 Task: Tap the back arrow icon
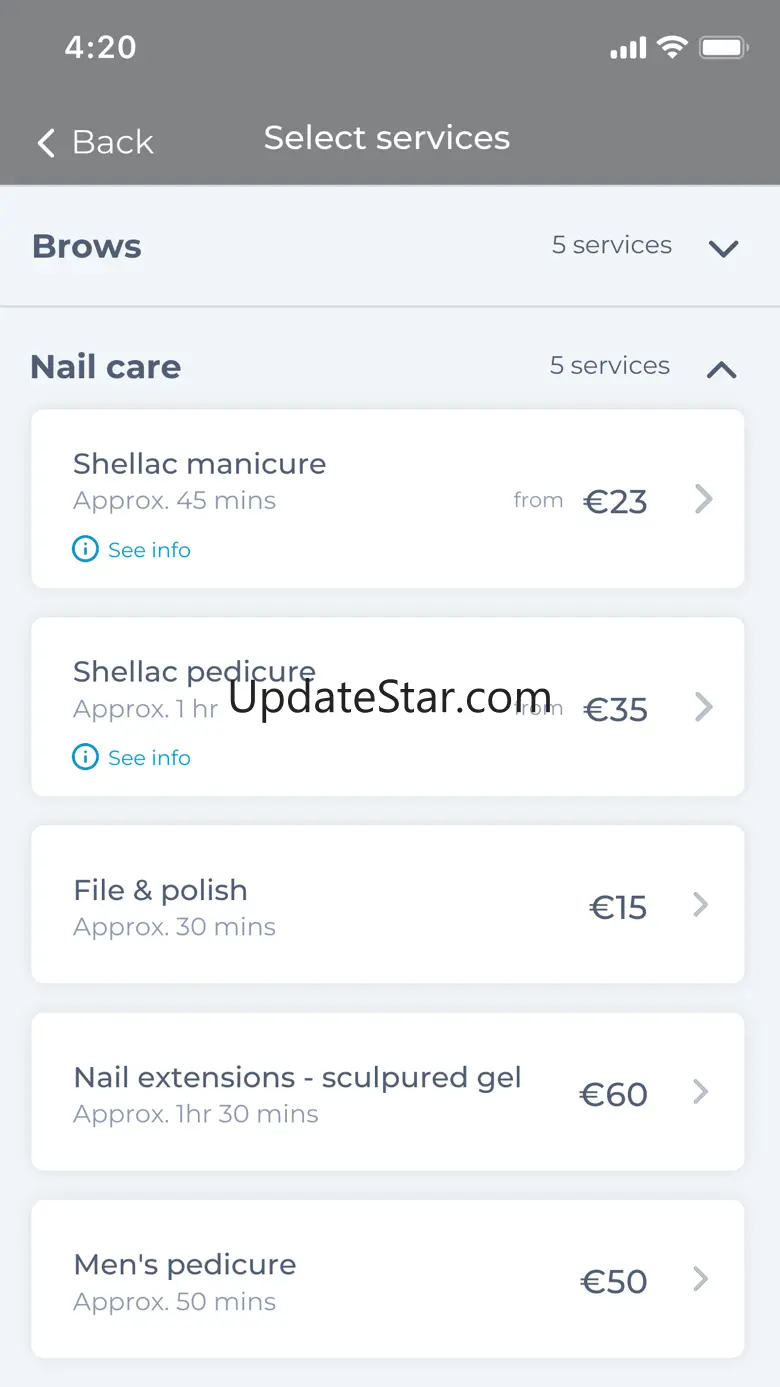click(46, 143)
